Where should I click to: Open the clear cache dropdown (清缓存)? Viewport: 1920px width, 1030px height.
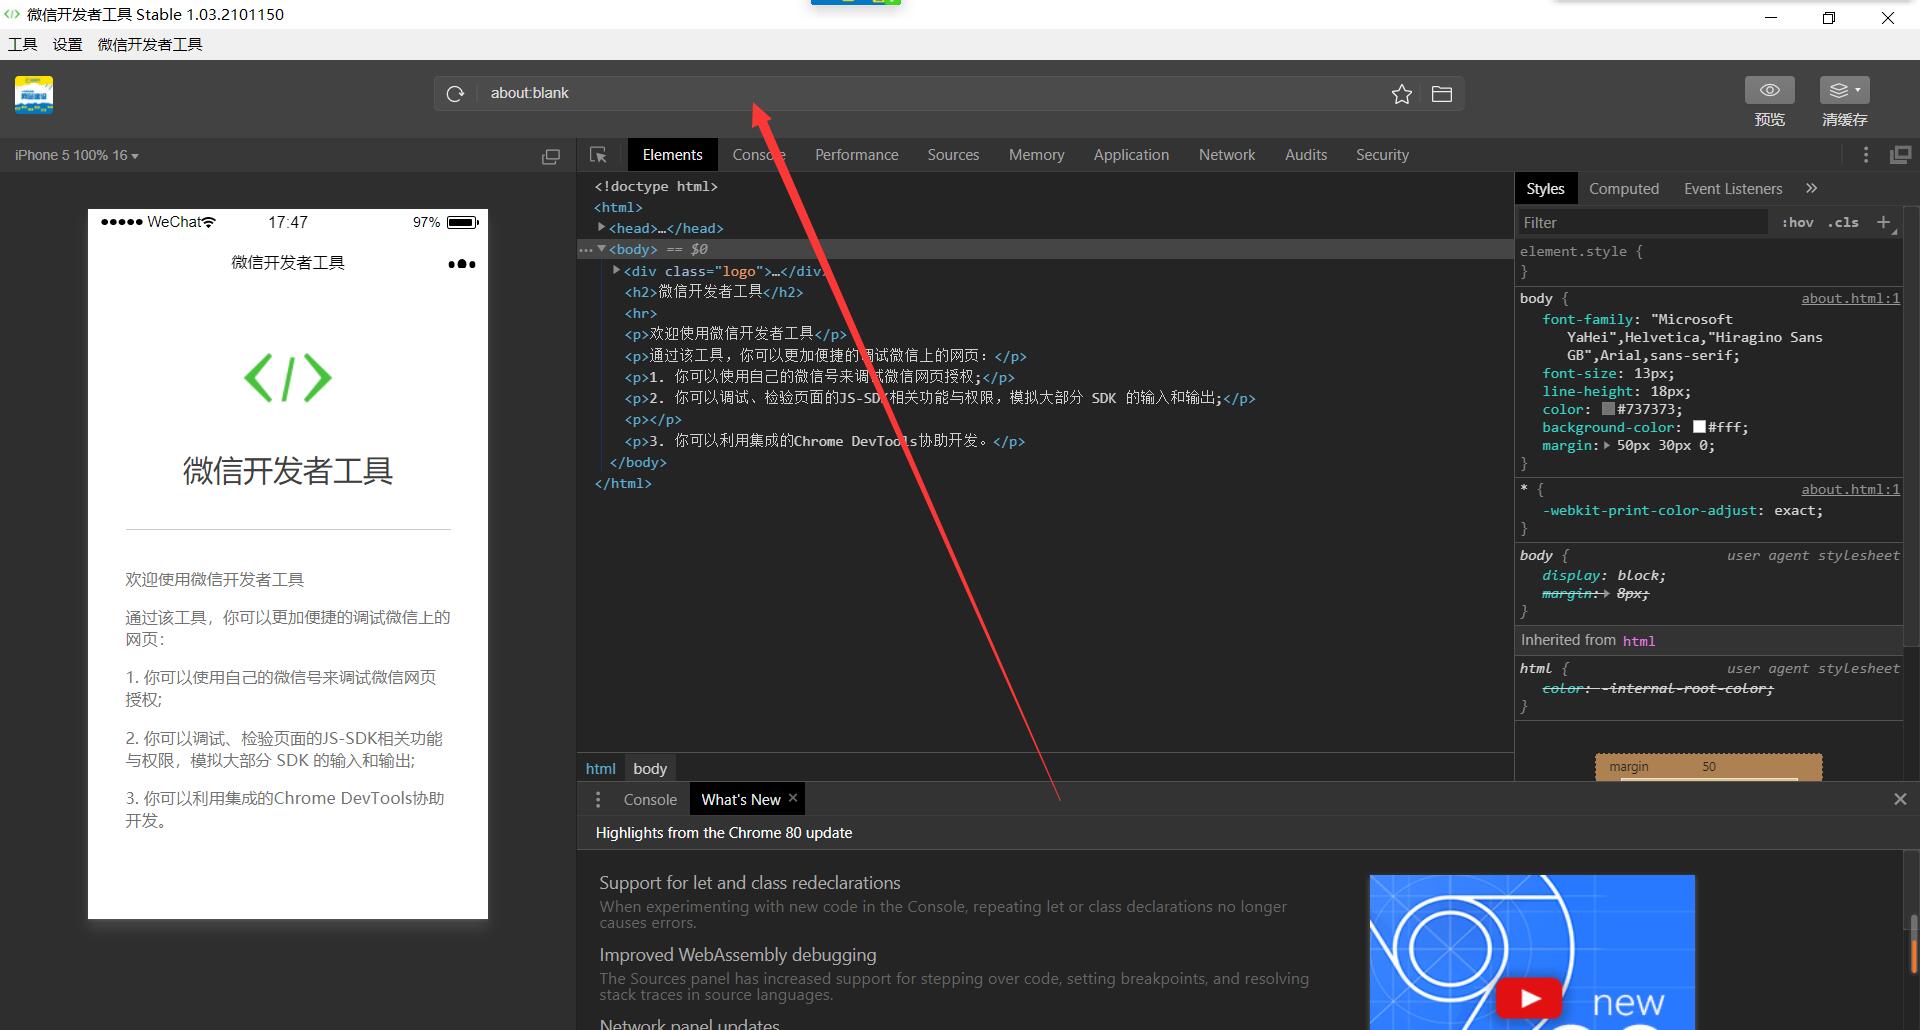coord(1844,90)
